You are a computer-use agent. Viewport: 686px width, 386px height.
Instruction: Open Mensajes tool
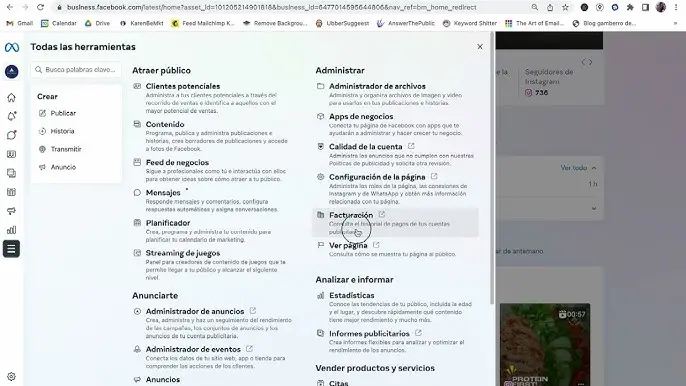(163, 193)
